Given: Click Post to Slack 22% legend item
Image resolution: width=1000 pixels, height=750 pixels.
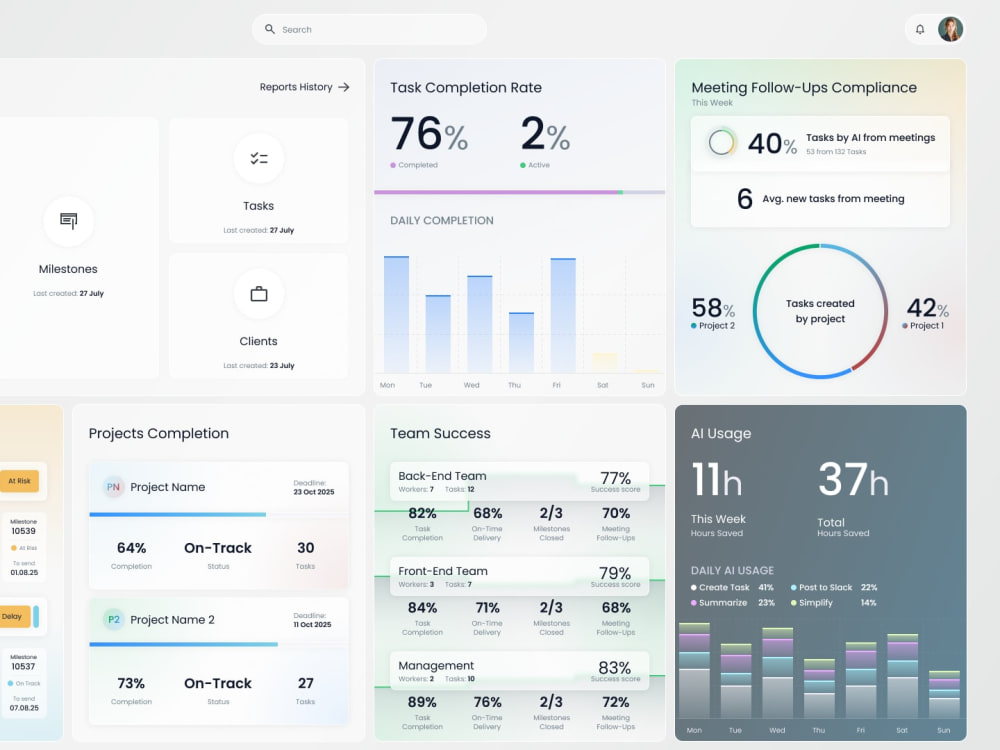Looking at the screenshot, I should [x=834, y=587].
